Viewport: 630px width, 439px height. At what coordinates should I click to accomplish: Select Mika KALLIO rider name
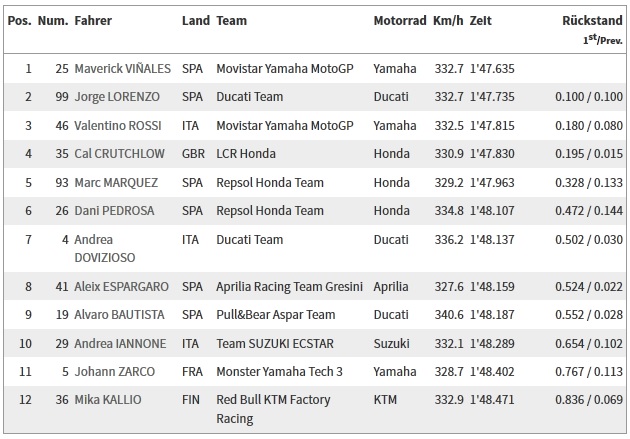[108, 400]
